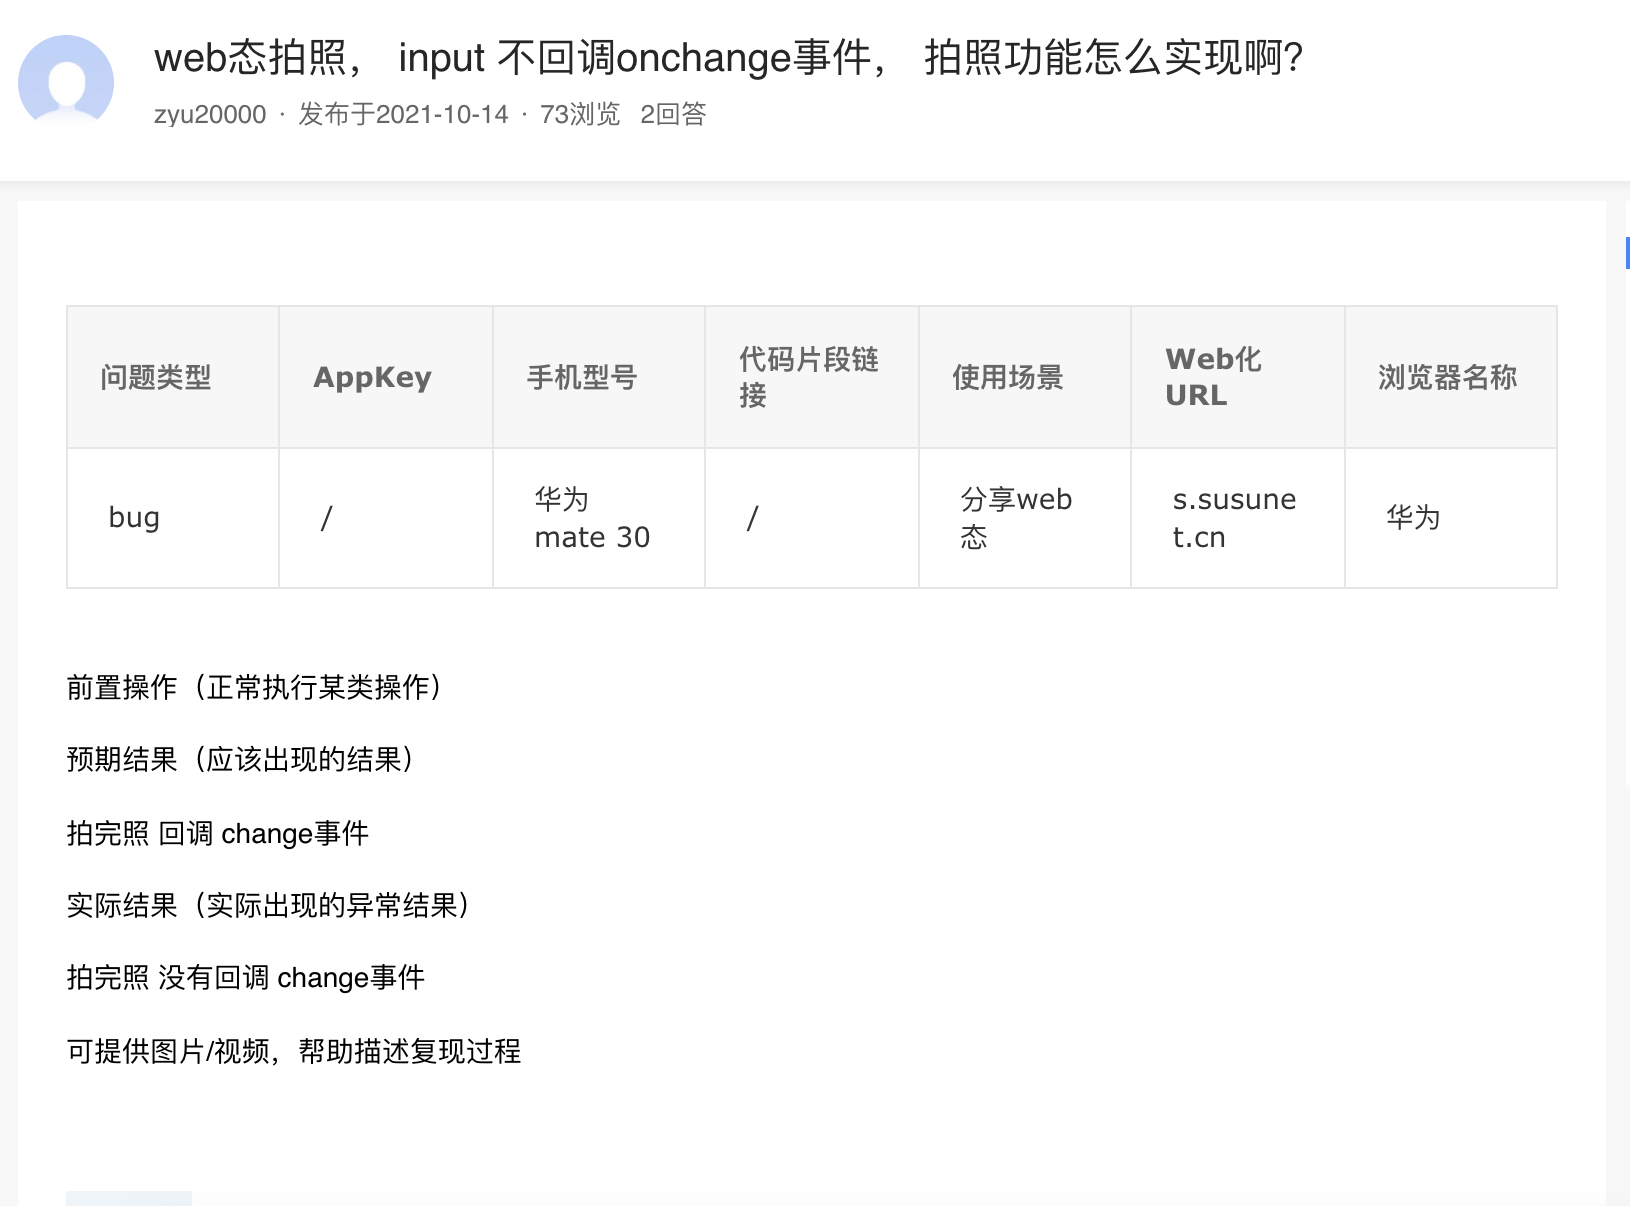This screenshot has width=1630, height=1206.
Task: Click the 浏览器名称 header cell
Action: (x=1447, y=377)
